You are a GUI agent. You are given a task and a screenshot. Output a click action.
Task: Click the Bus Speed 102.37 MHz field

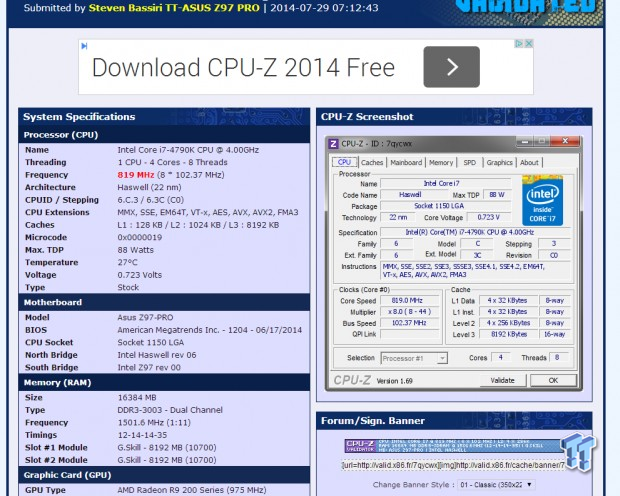410,323
